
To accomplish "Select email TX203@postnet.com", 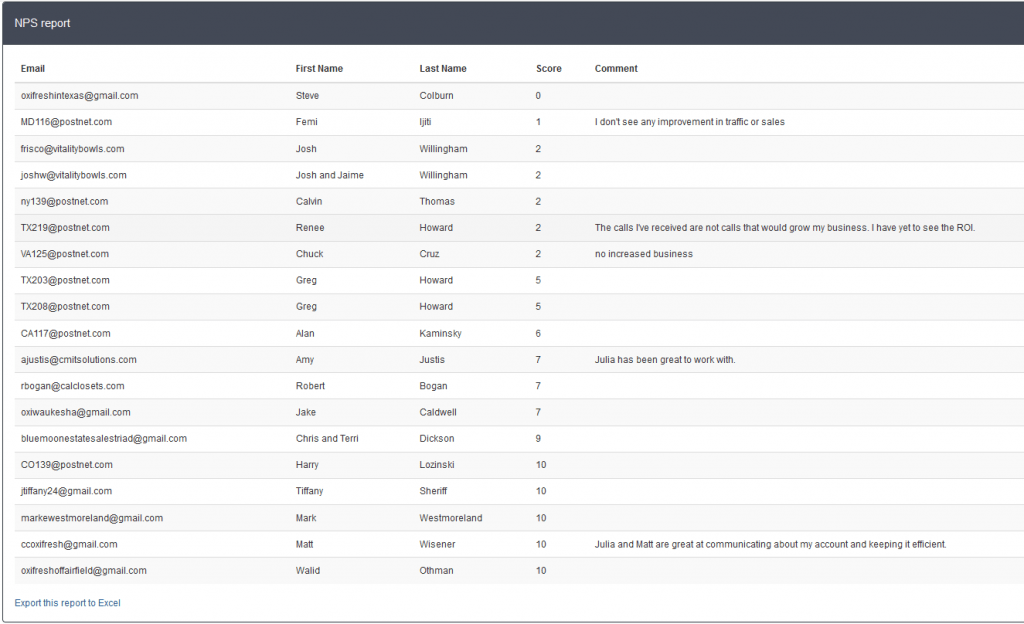I will tap(65, 280).
